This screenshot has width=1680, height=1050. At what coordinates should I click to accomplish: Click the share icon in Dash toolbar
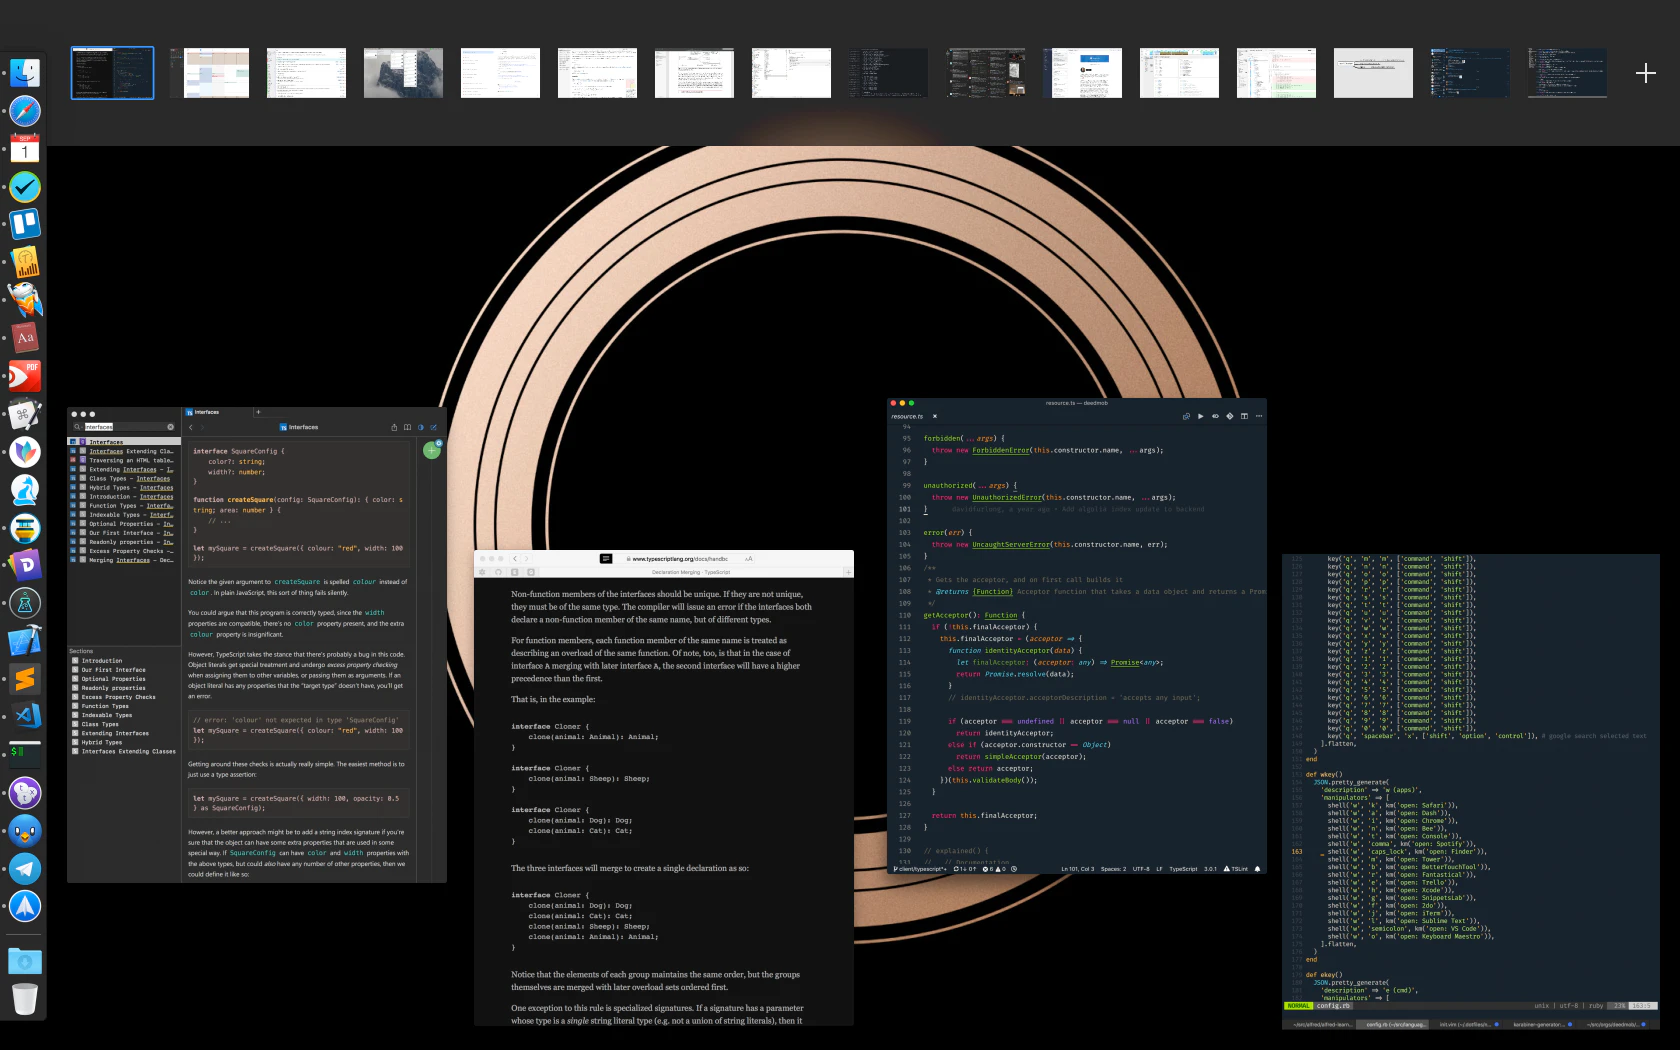click(394, 427)
